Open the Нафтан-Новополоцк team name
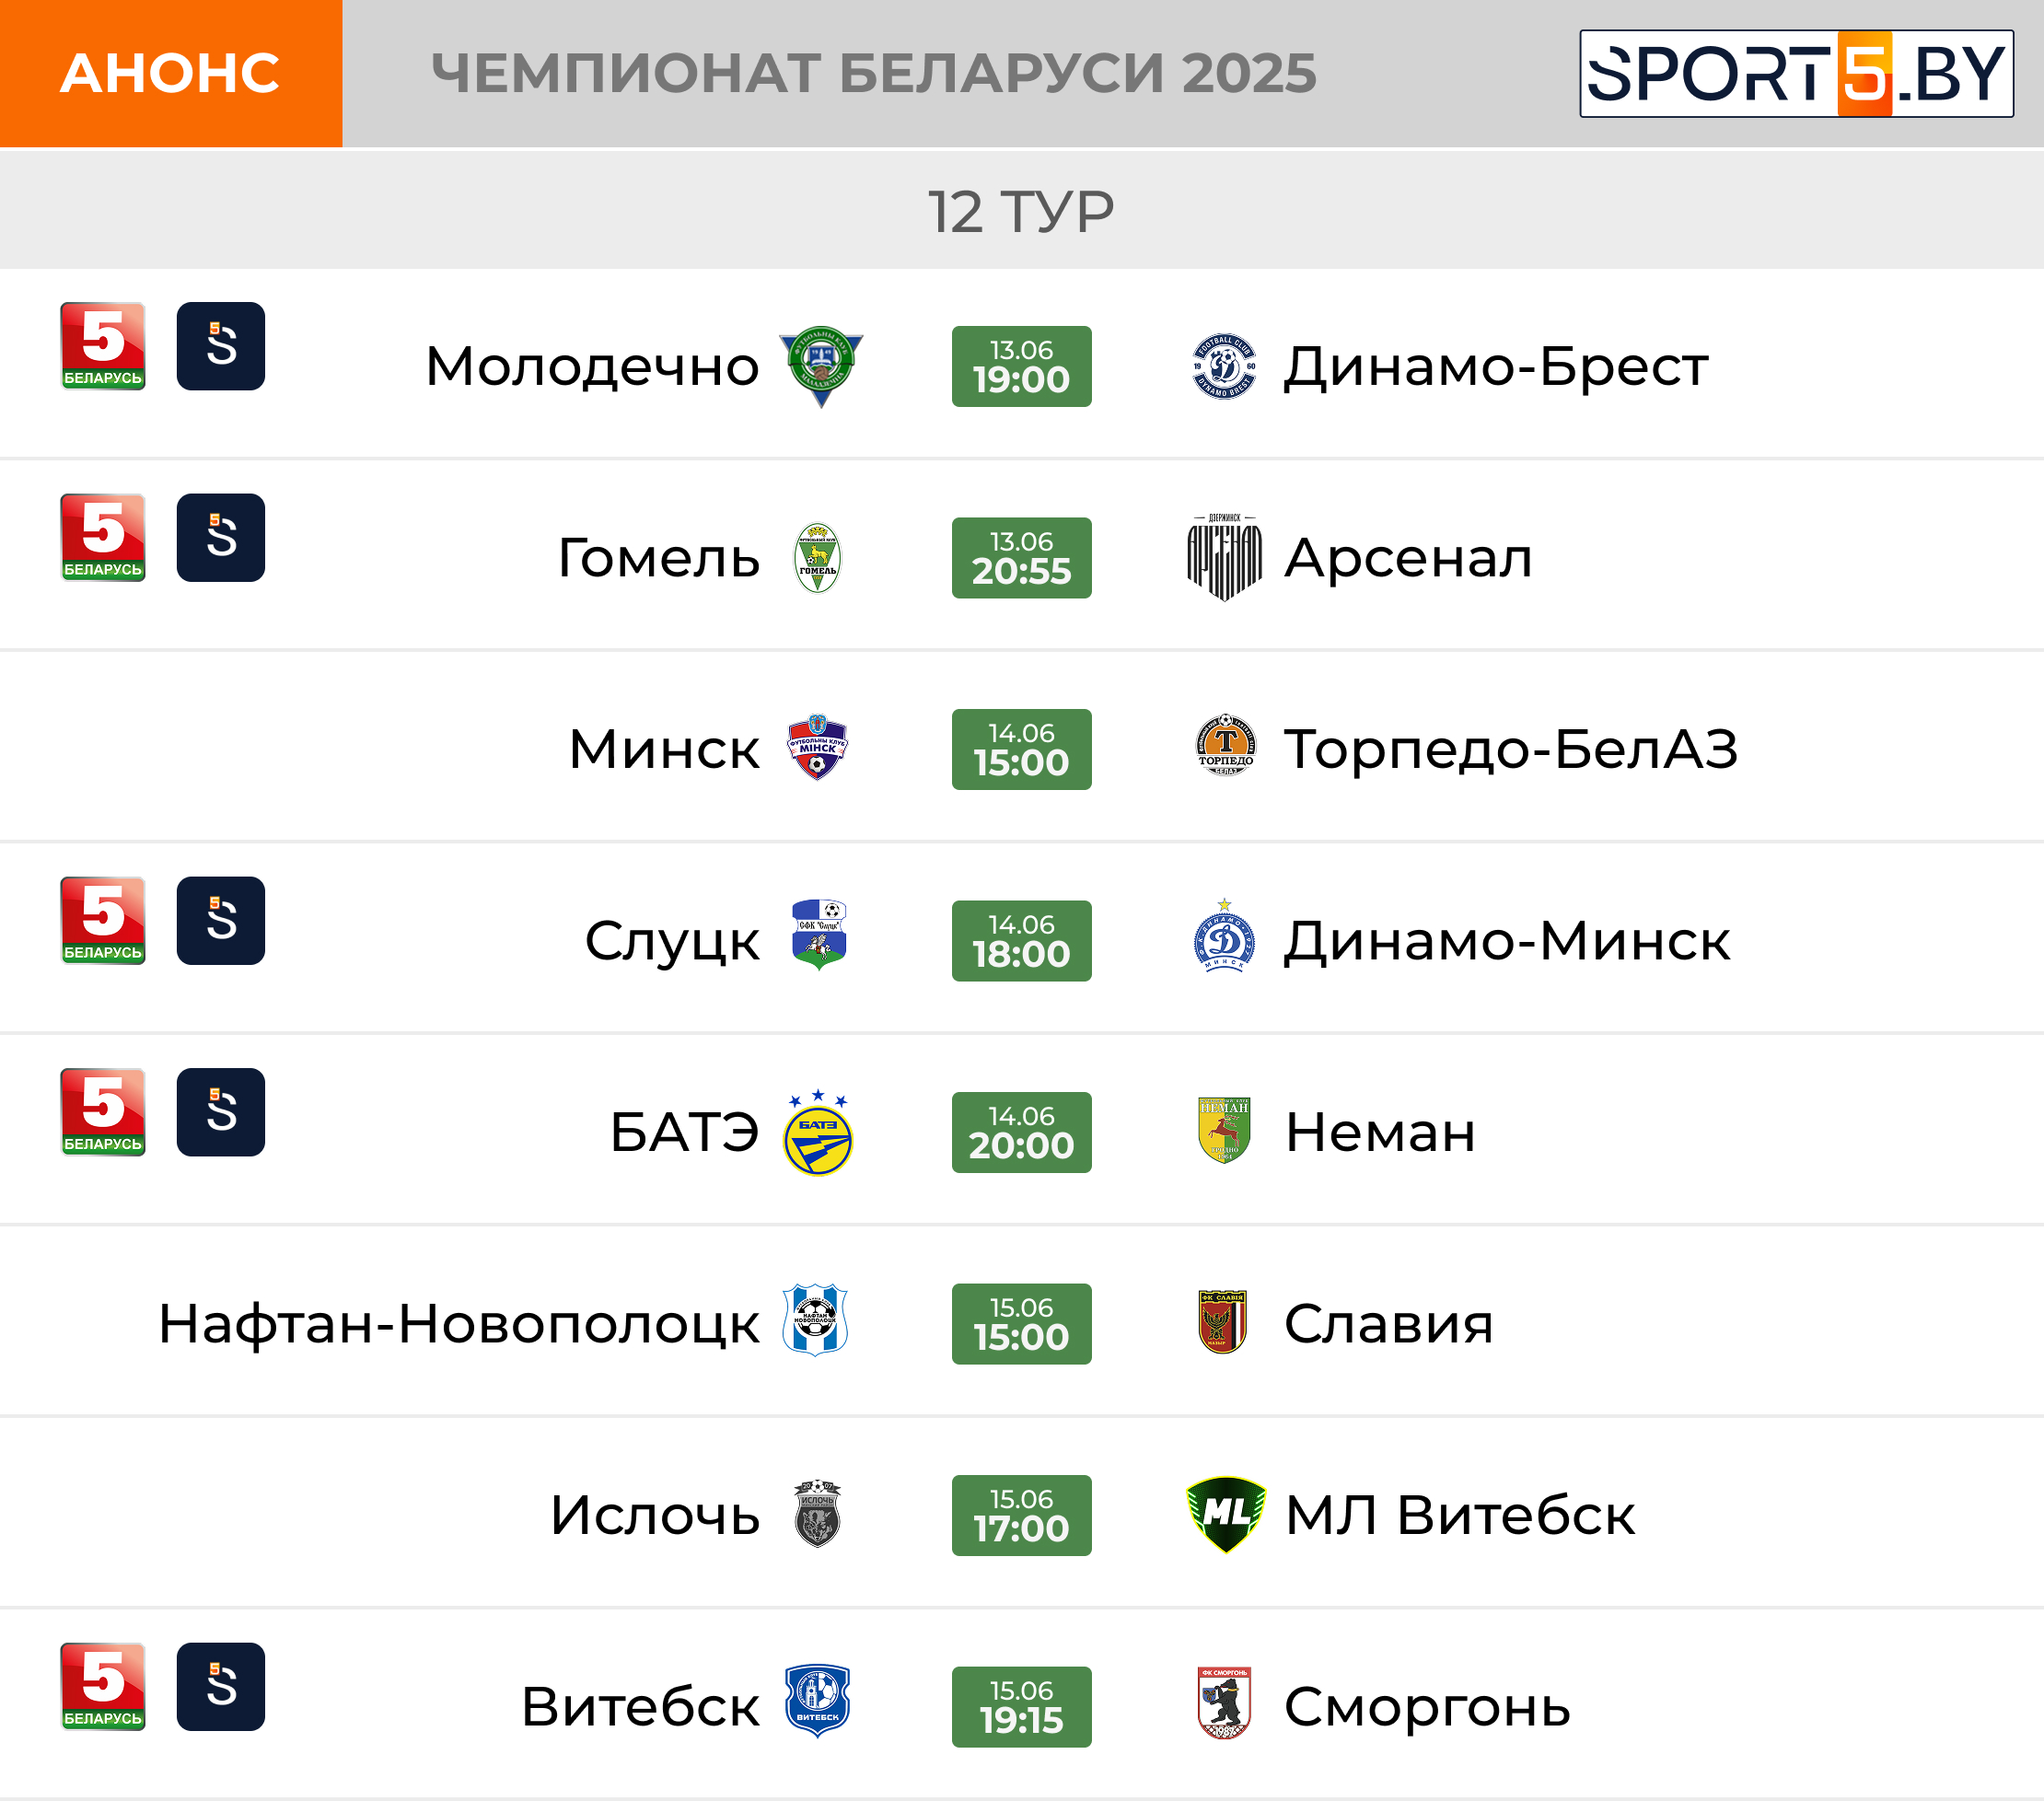 (459, 1325)
